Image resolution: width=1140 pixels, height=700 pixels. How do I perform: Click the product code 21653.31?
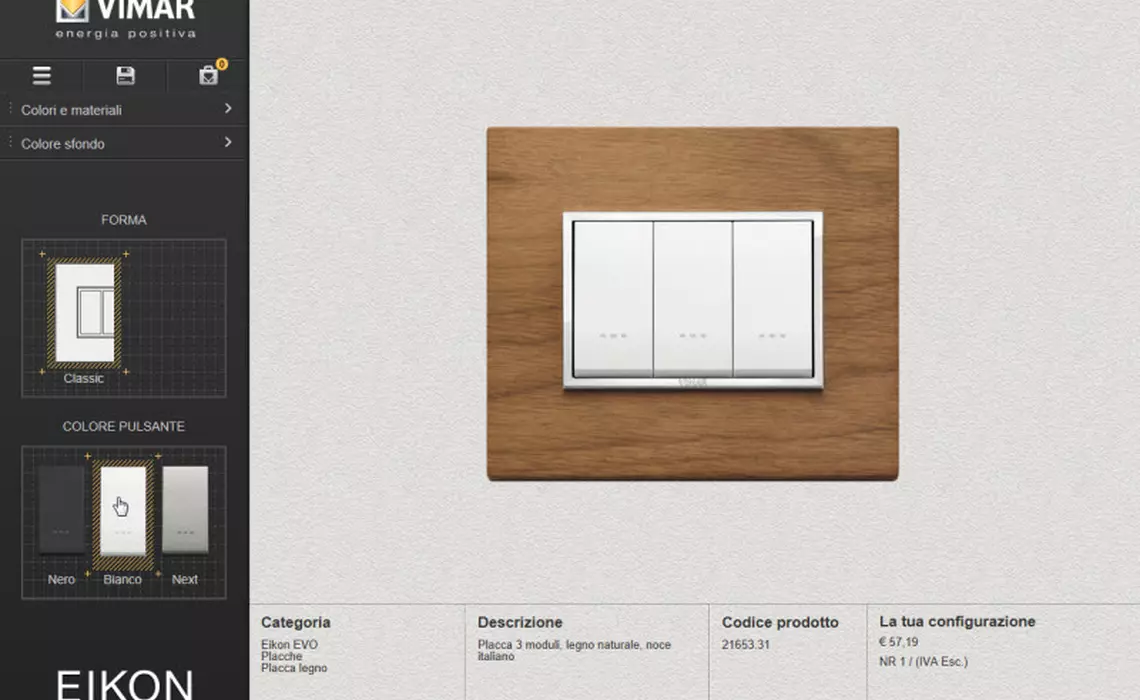pyautogui.click(x=745, y=645)
